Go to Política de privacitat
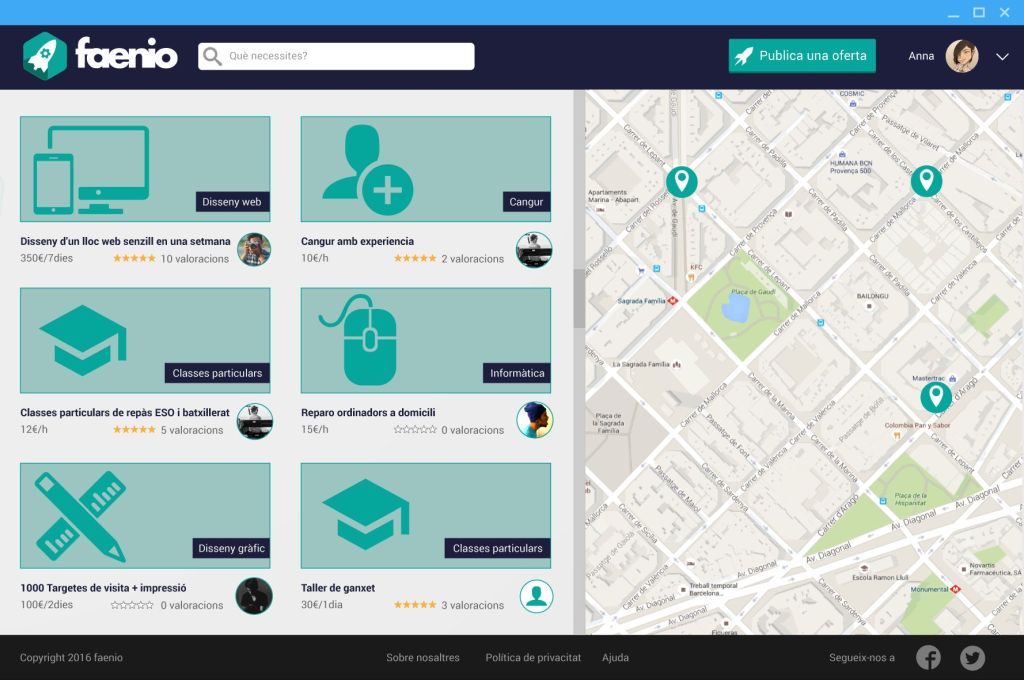1024x680 pixels. [533, 658]
